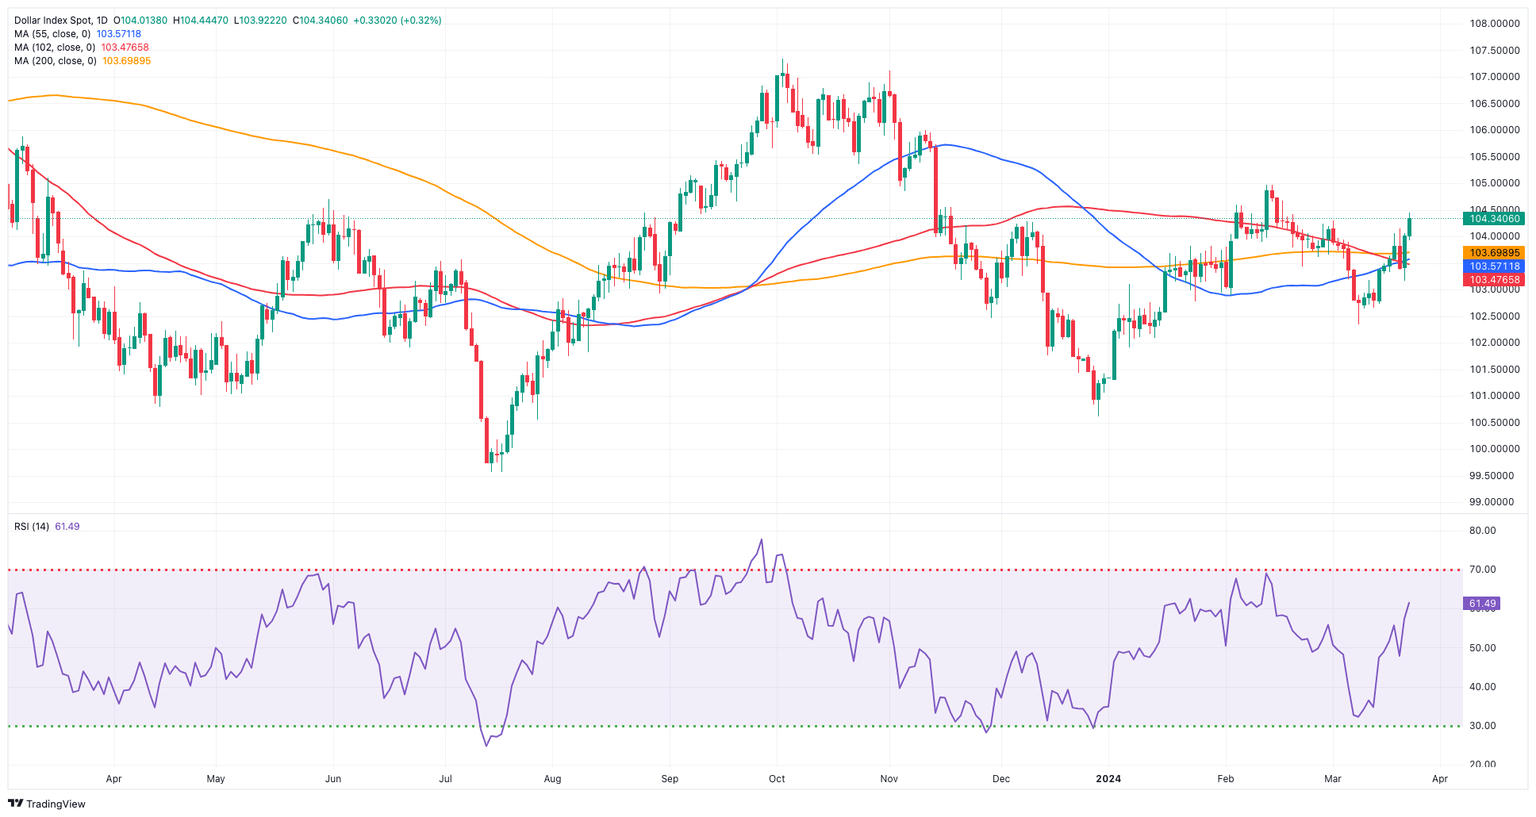This screenshot has height=817, width=1536.
Task: Click the 108.00000 price scale label
Action: pyautogui.click(x=1496, y=23)
